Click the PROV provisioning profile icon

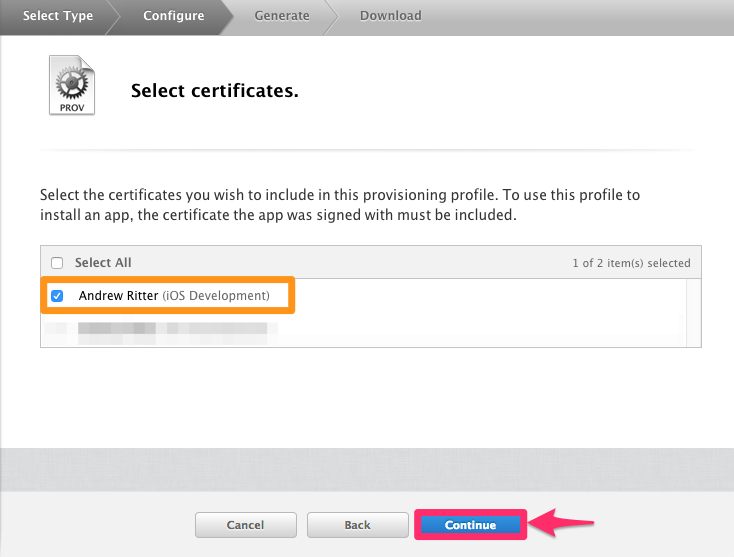coord(73,86)
